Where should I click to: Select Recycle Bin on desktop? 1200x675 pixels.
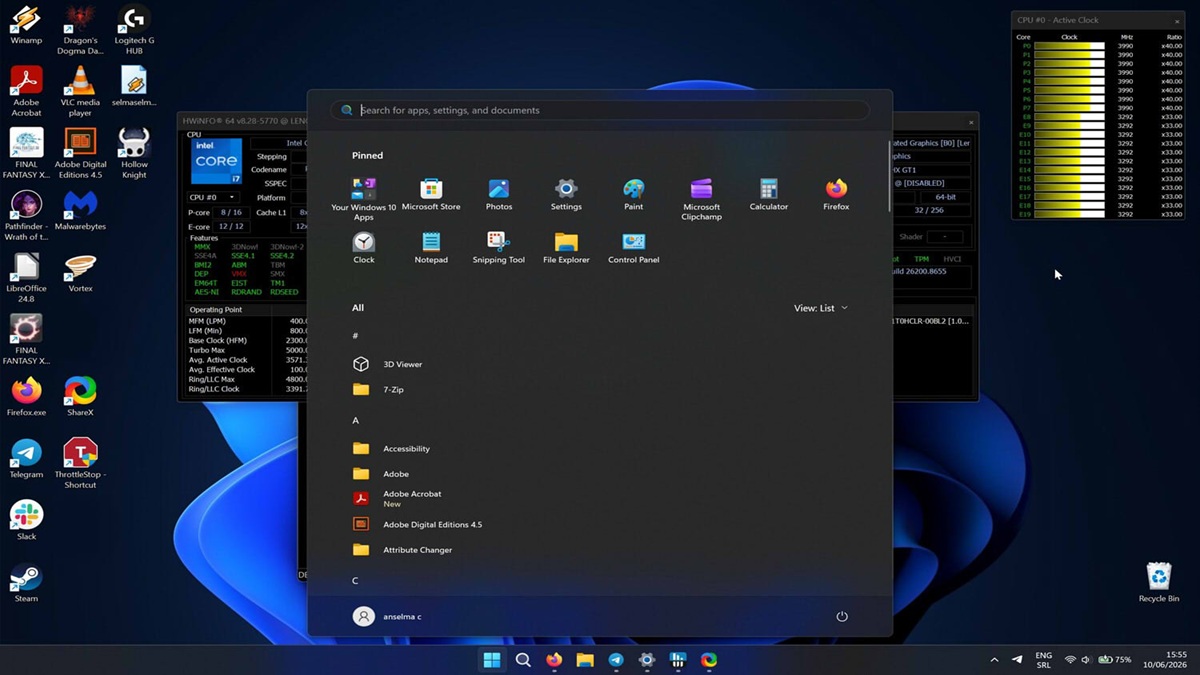[x=1159, y=582]
